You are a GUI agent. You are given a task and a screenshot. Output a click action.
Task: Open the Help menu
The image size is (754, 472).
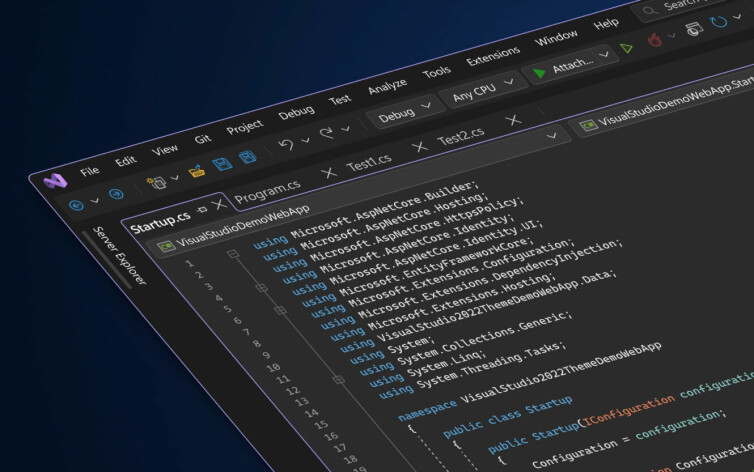coord(606,24)
